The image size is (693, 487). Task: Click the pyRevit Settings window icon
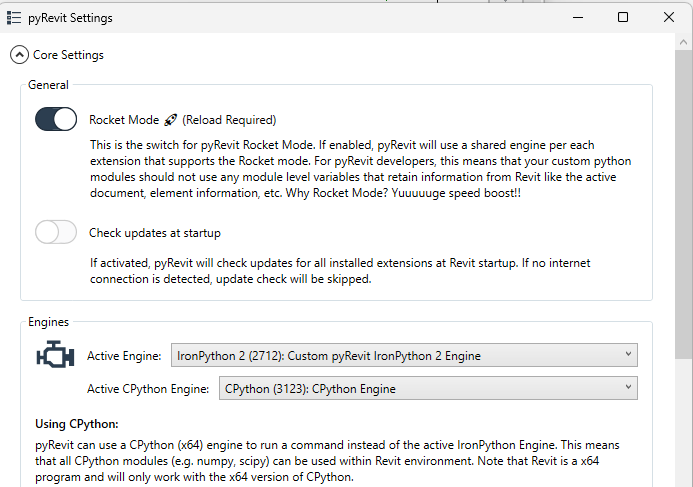click(14, 18)
